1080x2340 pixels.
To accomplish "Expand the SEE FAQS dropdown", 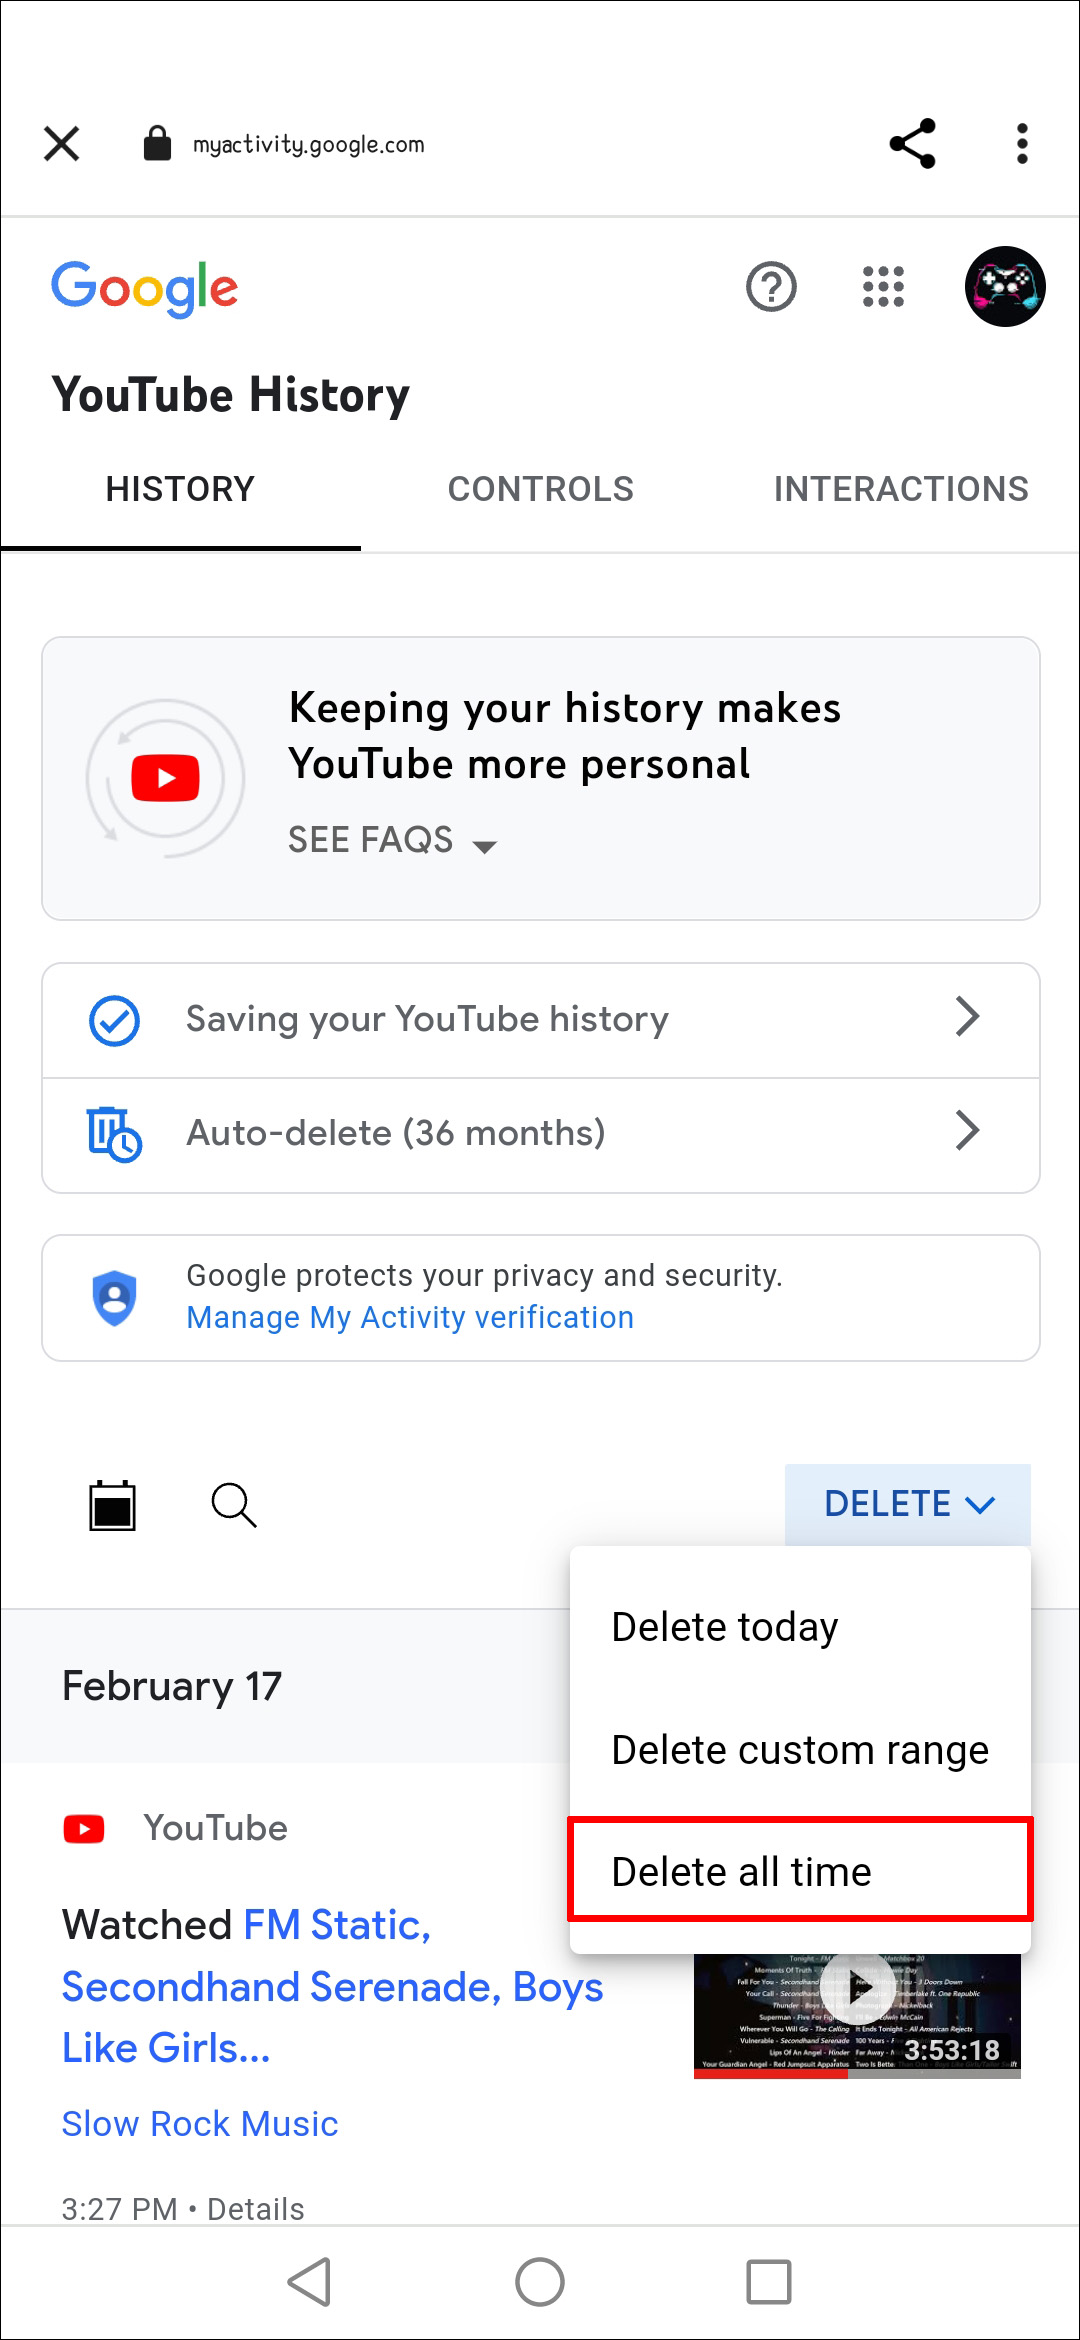I will tap(392, 841).
